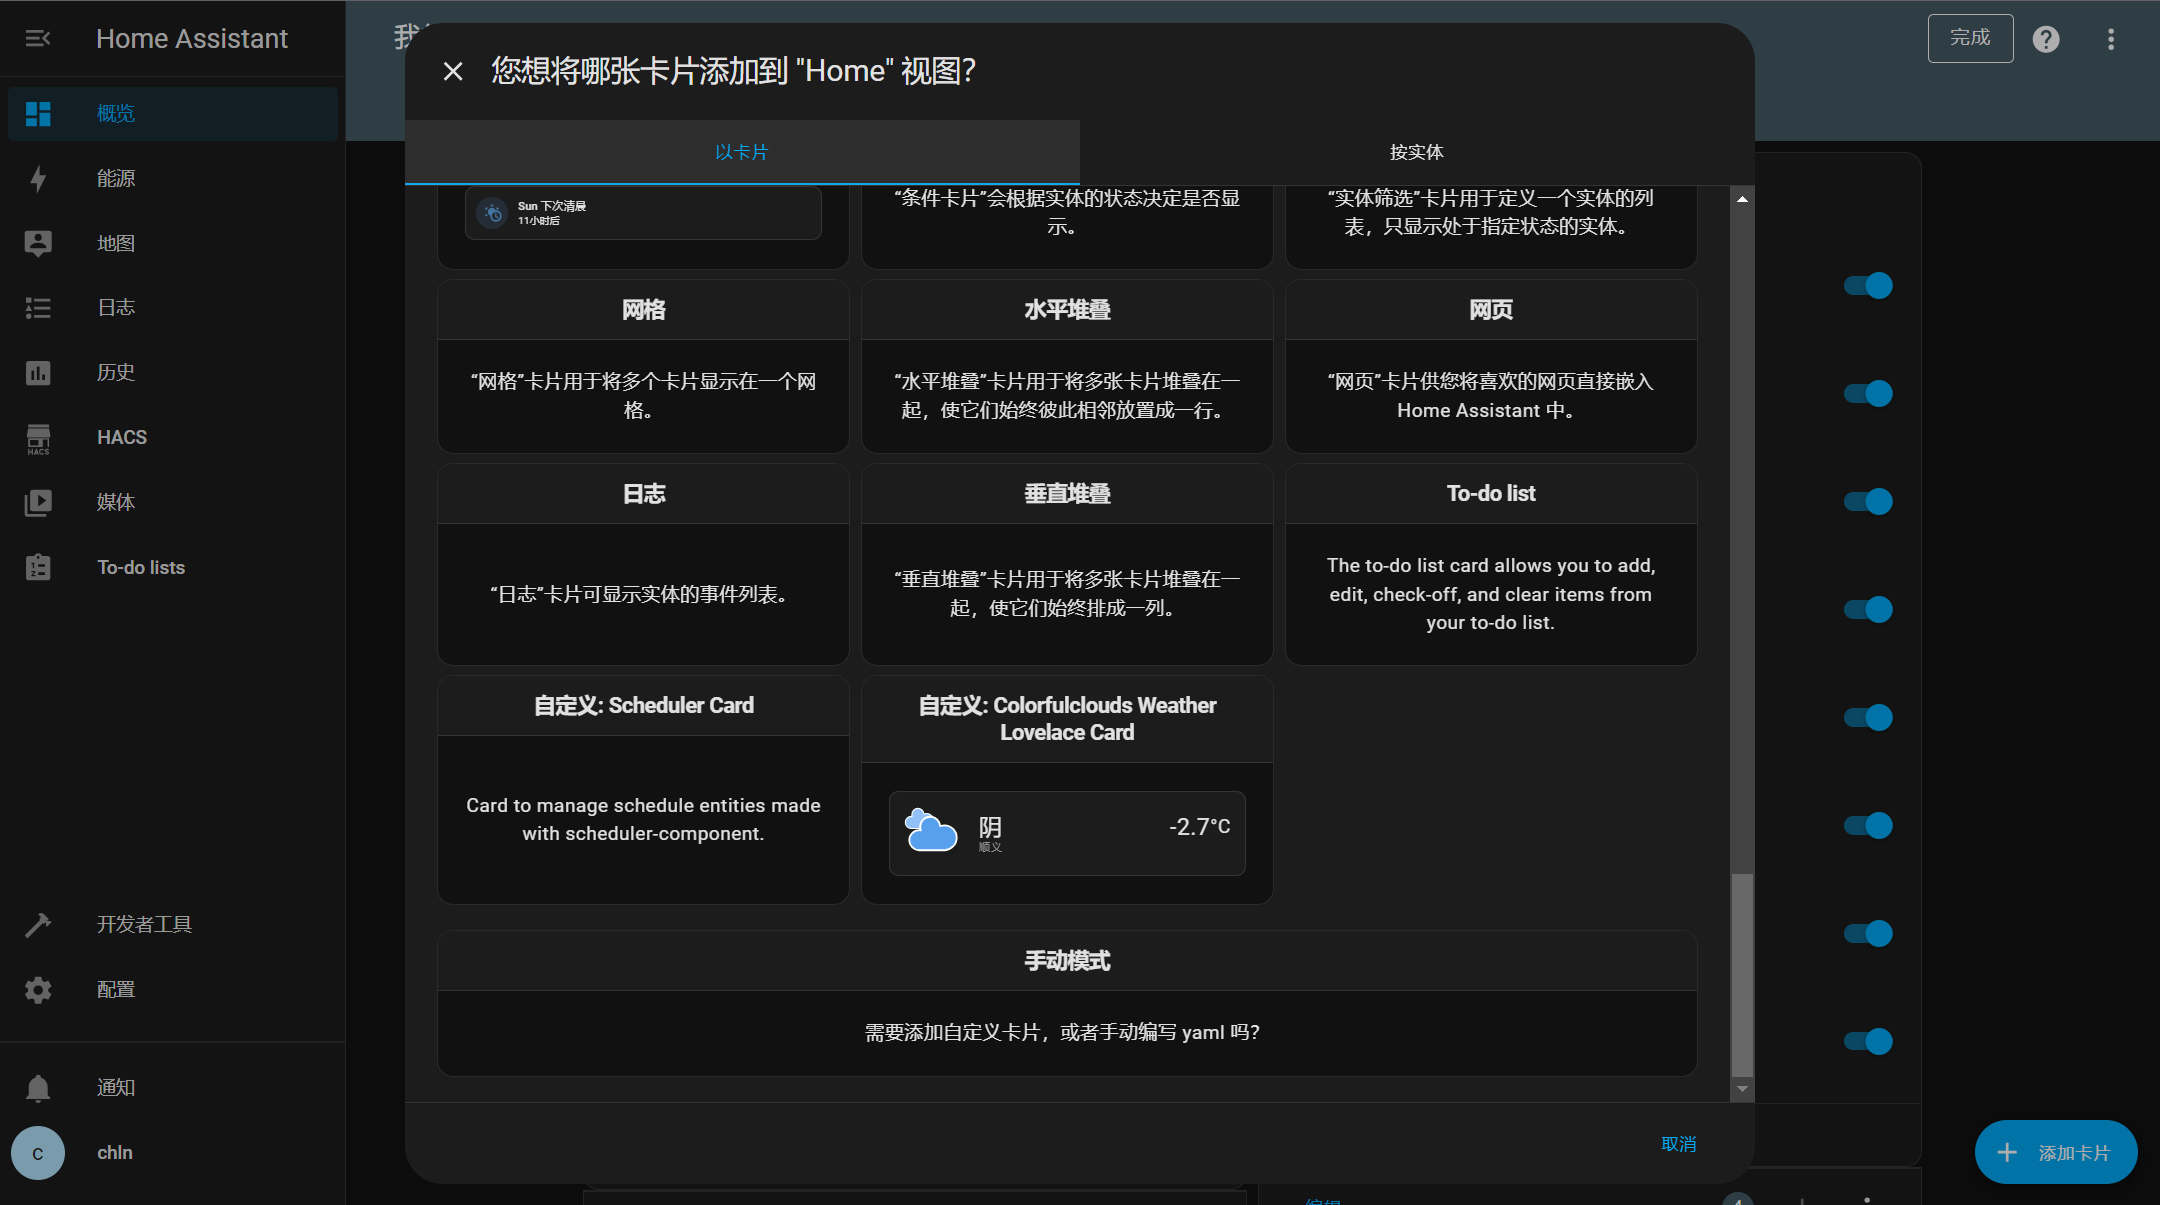Viewport: 2160px width, 1205px height.
Task: Choose the 实体筛选 description card
Action: point(1491,226)
